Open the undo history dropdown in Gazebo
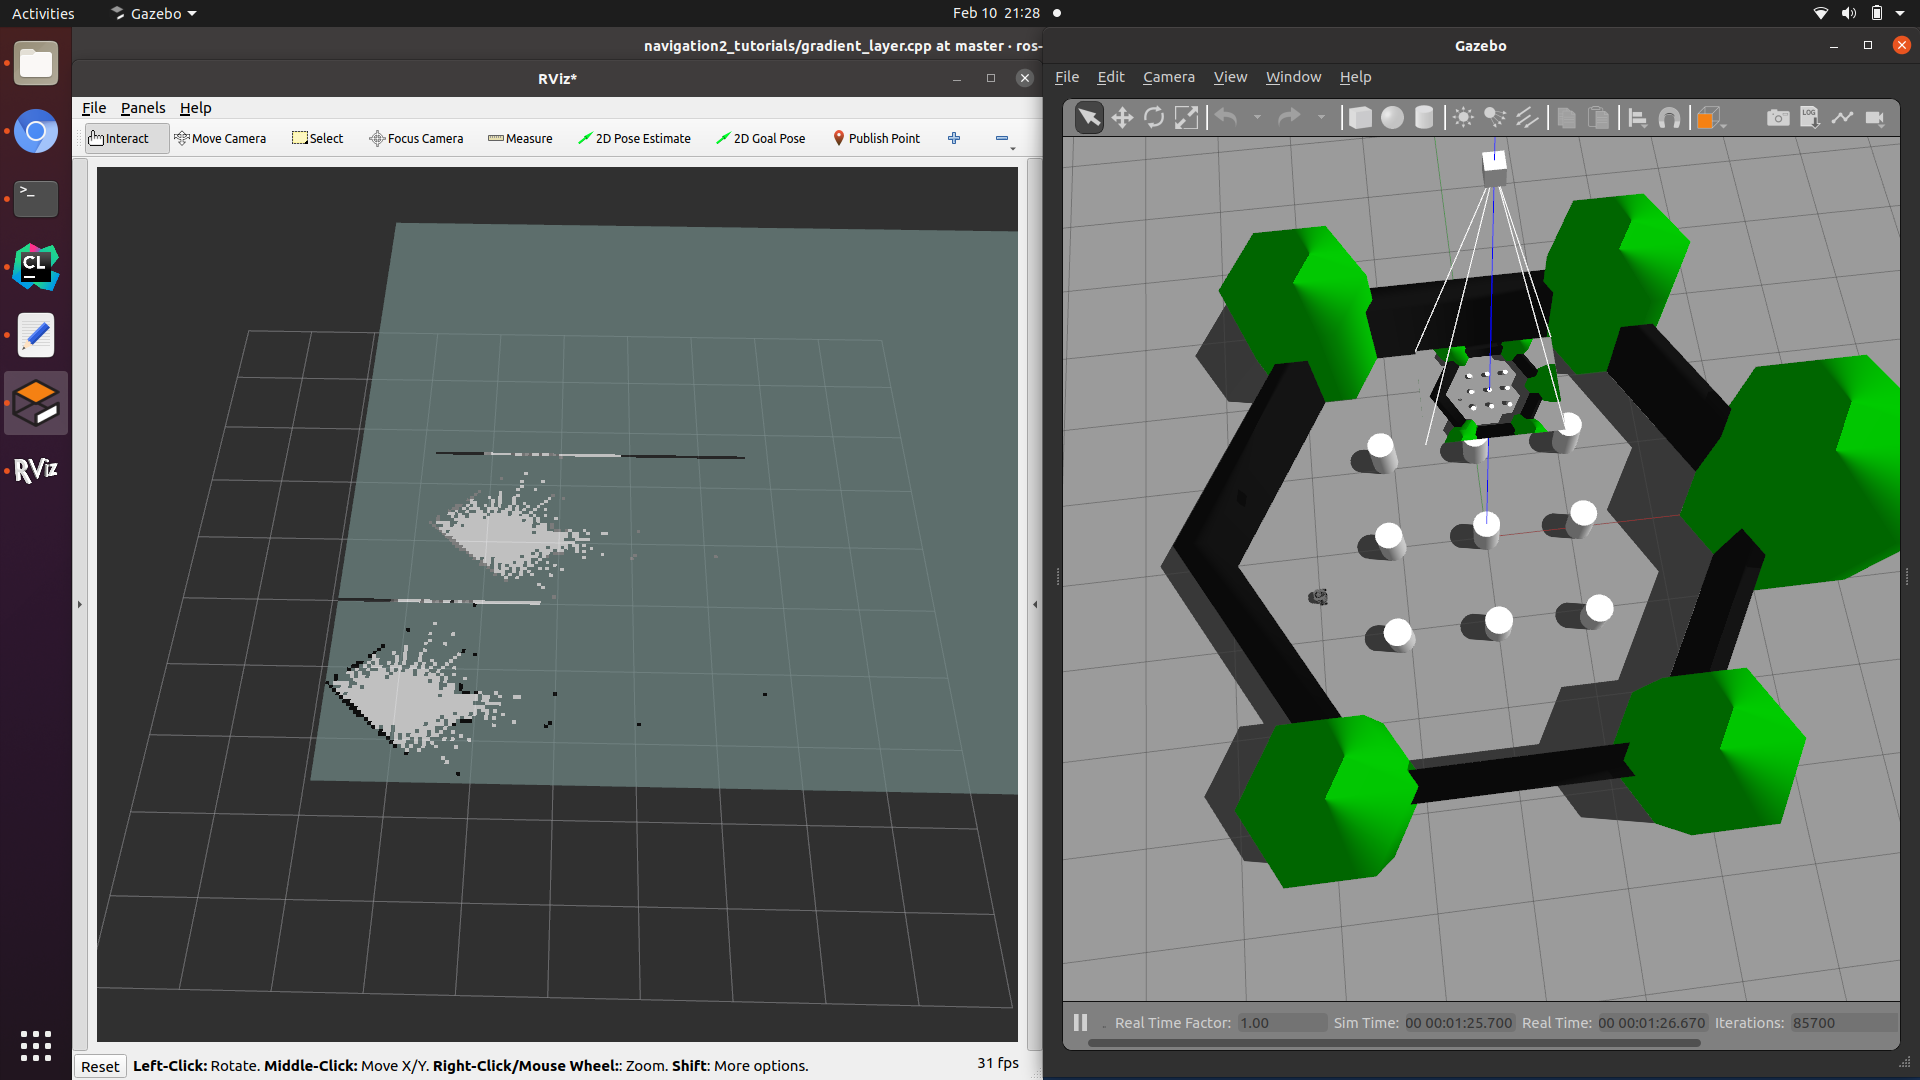This screenshot has height=1080, width=1920. pos(1257,117)
